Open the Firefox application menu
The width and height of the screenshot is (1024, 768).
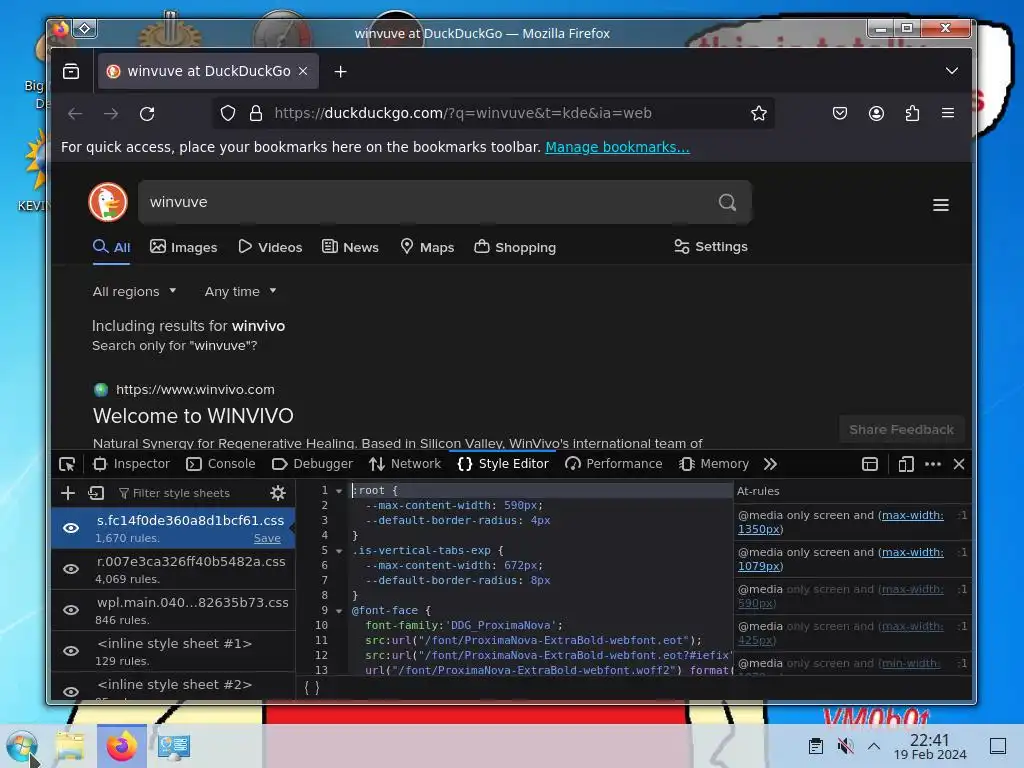pos(948,113)
